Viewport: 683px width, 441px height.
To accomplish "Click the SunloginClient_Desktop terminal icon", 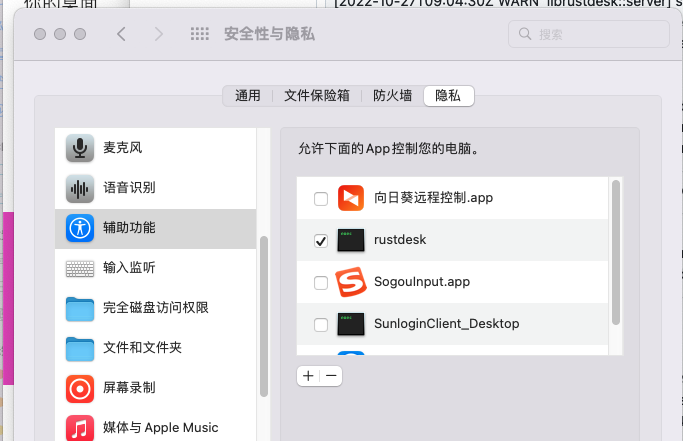I will click(351, 324).
